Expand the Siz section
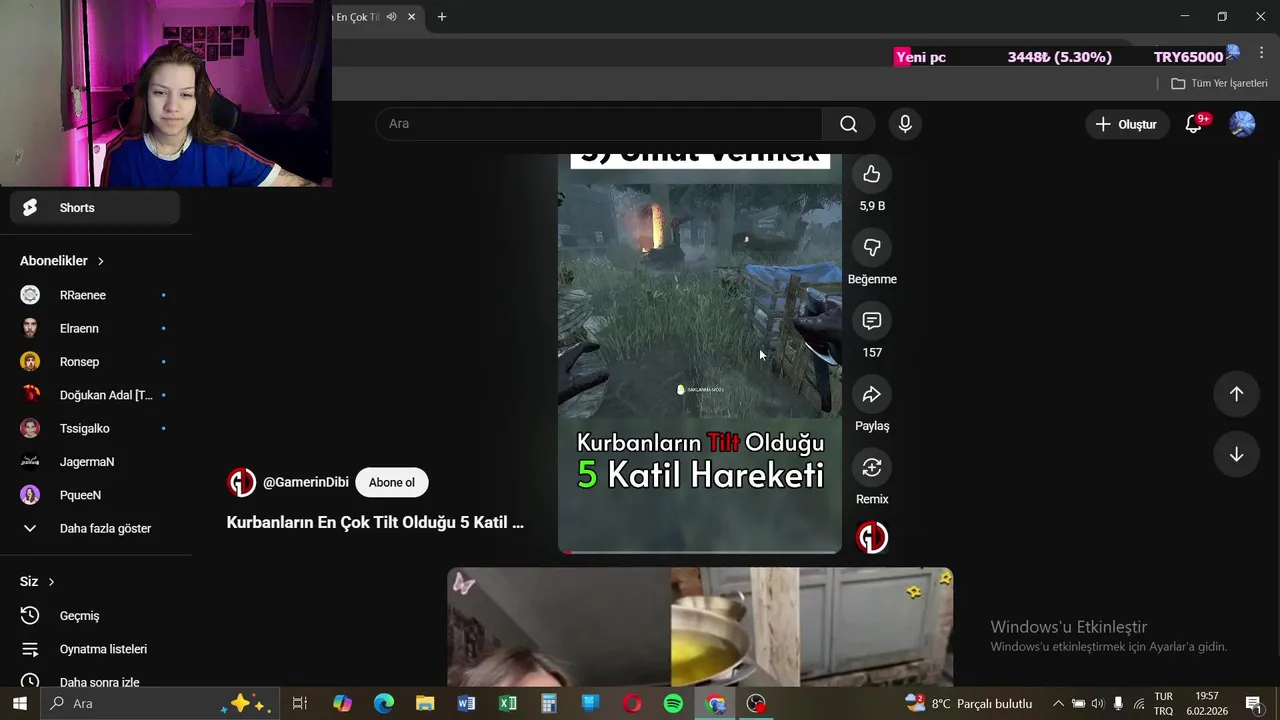The height and width of the screenshot is (720, 1280). [37, 581]
